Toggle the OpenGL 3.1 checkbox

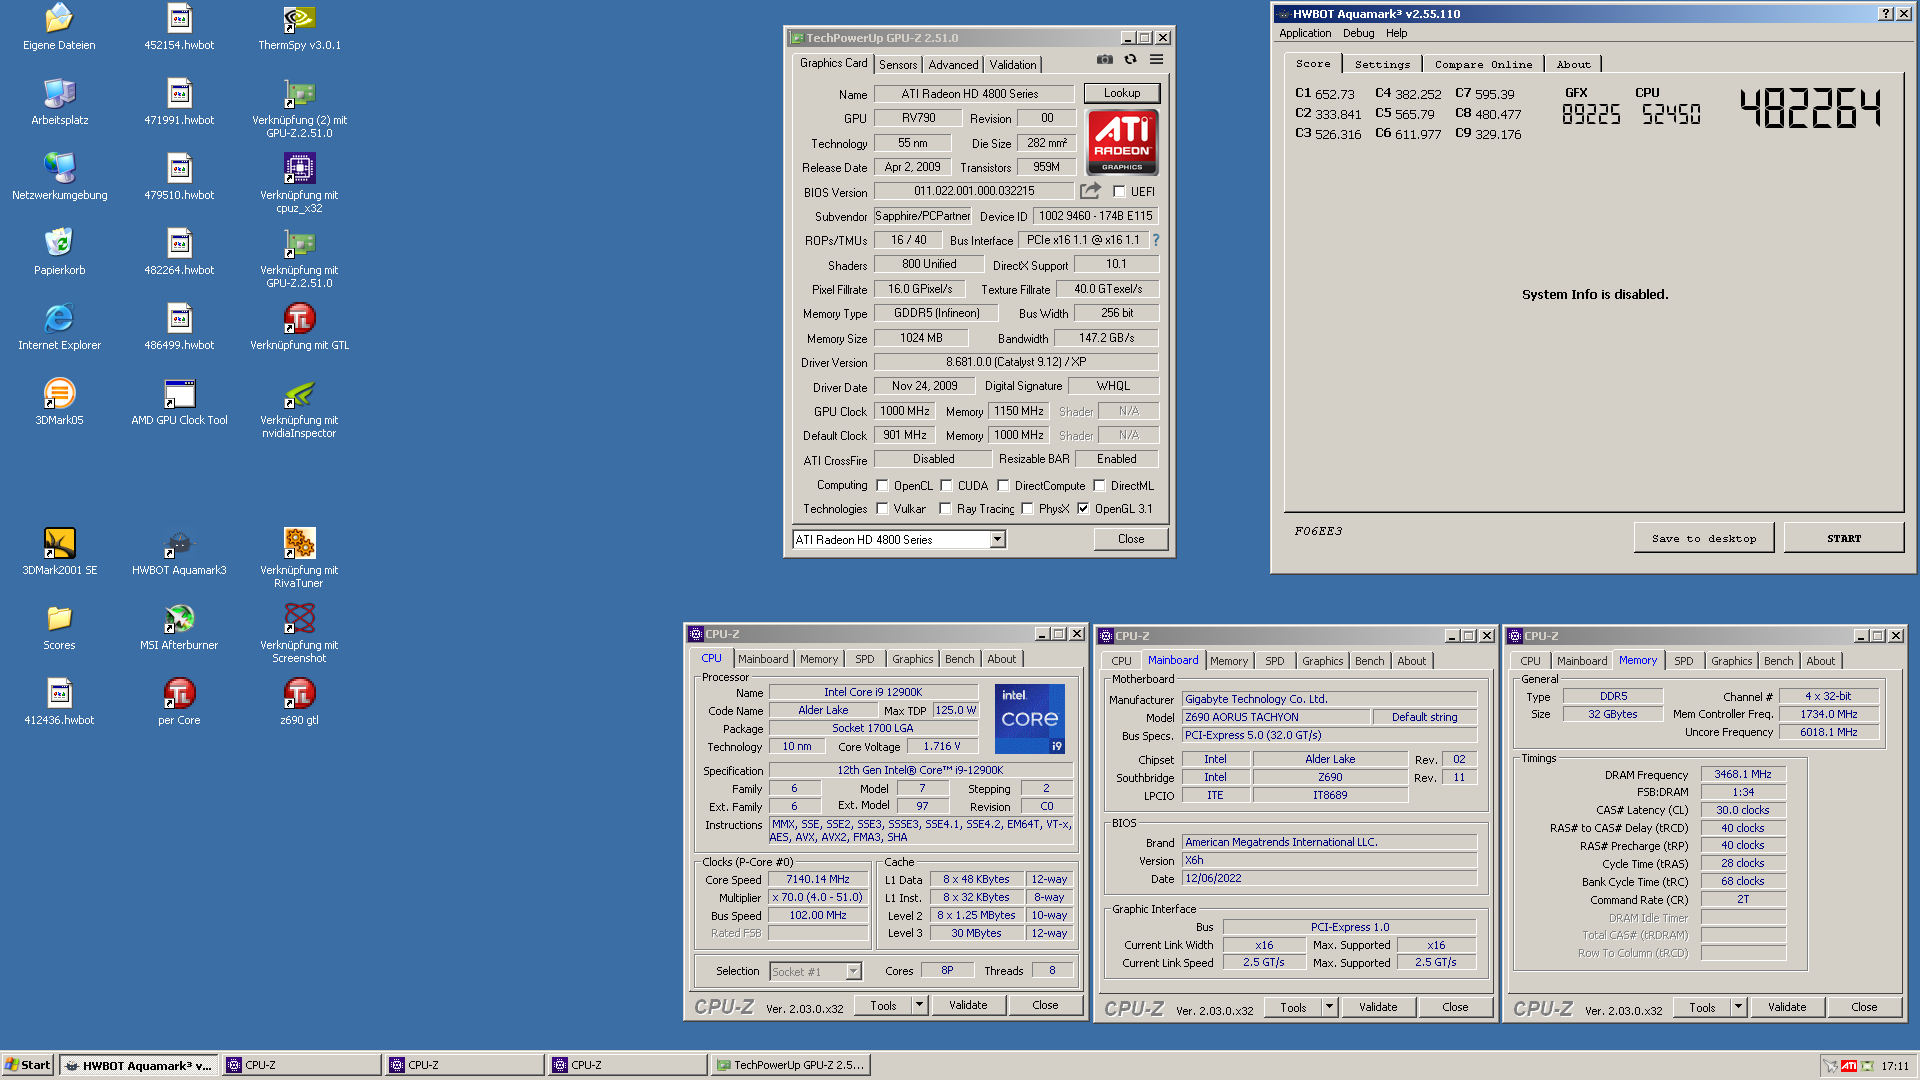pos(1083,509)
